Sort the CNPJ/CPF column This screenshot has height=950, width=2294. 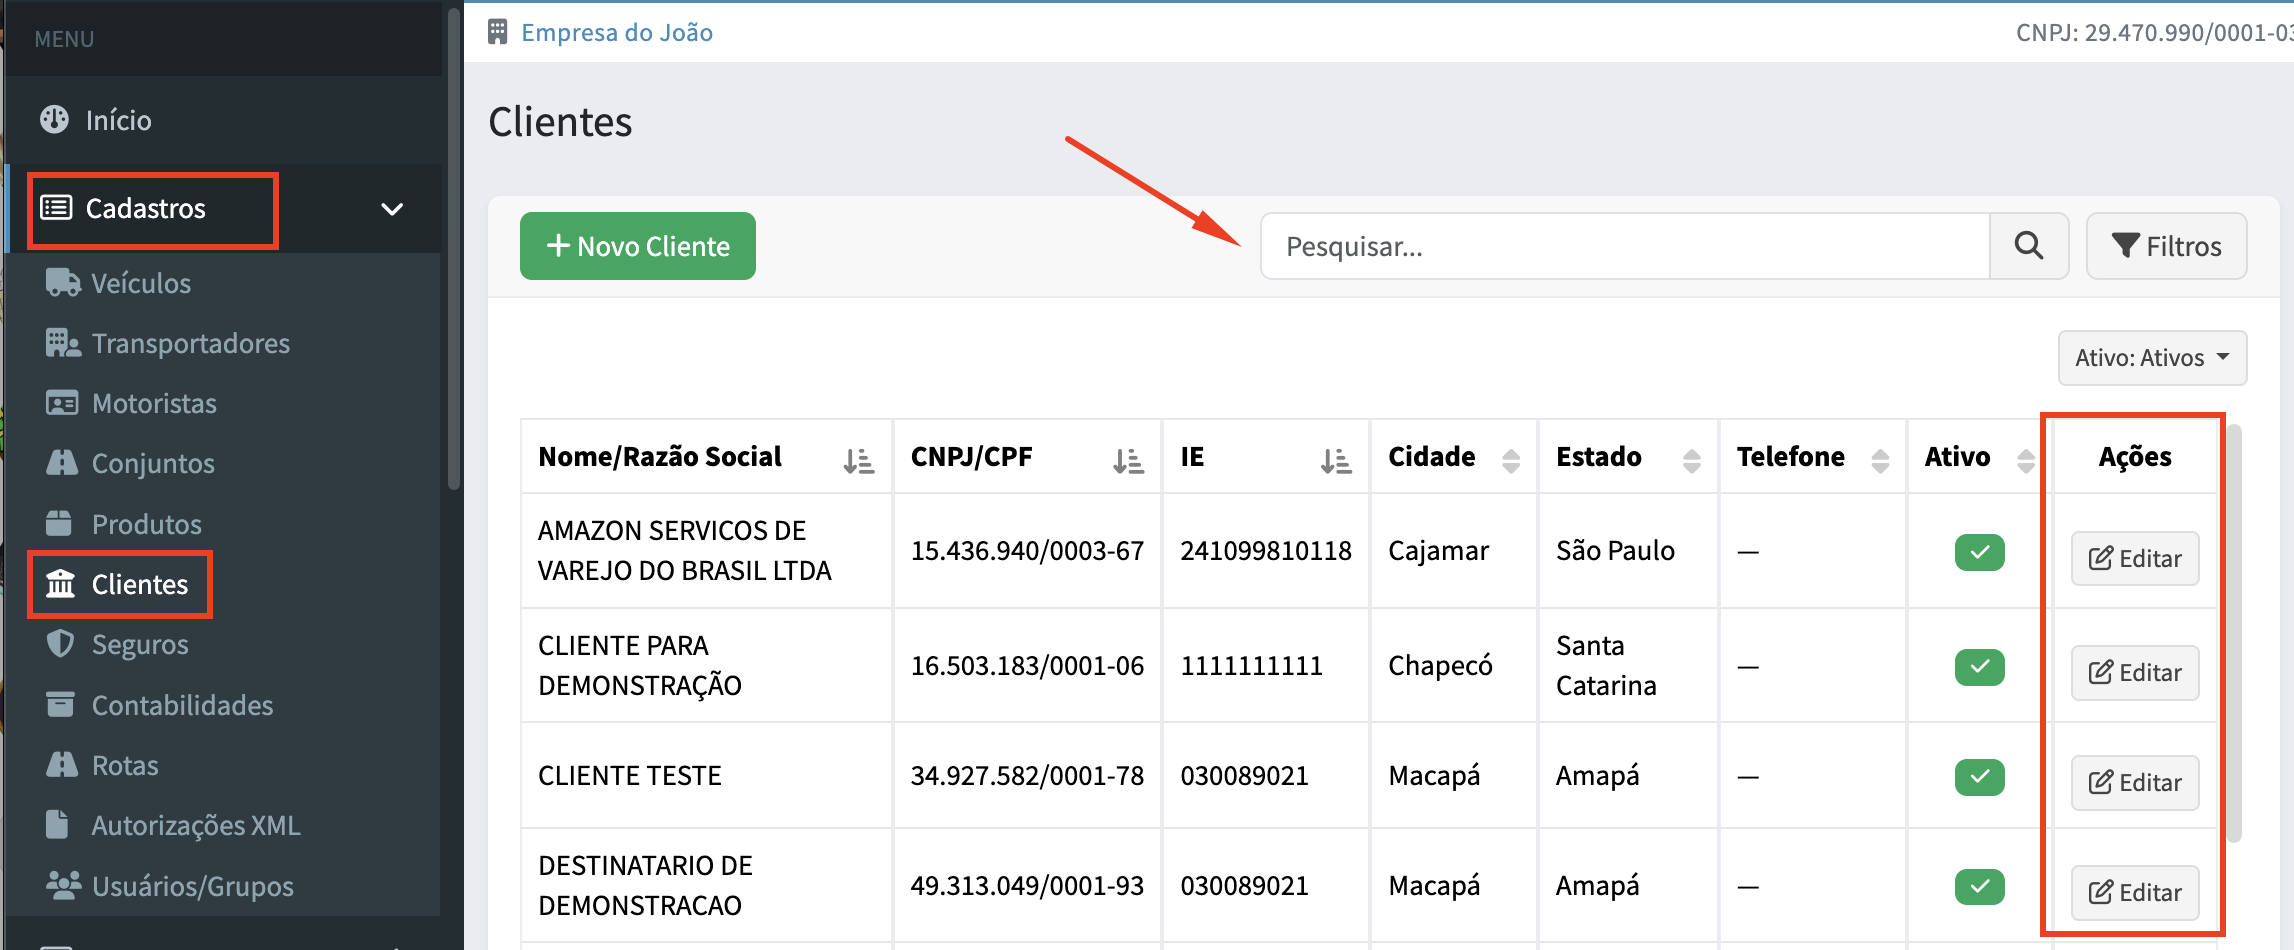1128,460
